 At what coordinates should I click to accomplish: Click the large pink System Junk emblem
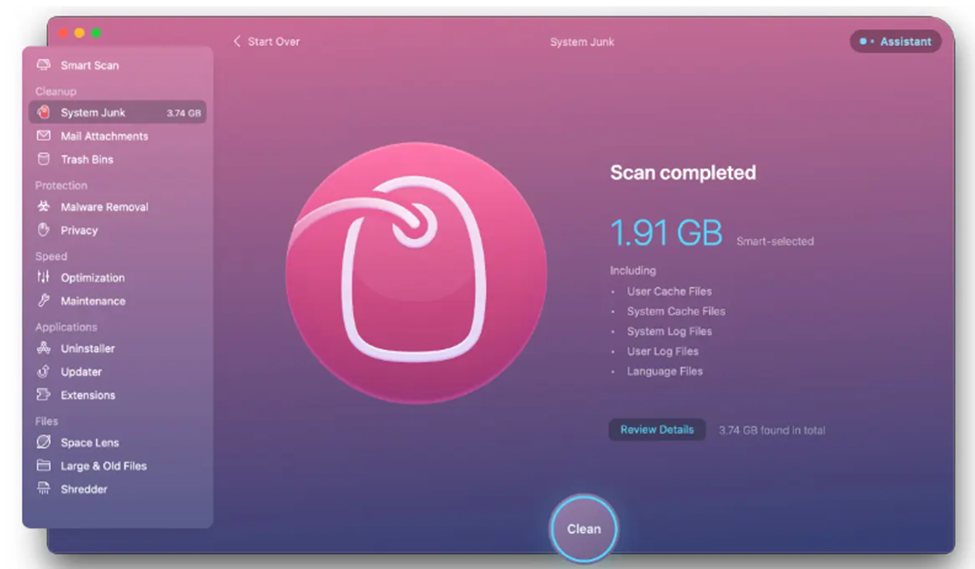click(x=416, y=273)
